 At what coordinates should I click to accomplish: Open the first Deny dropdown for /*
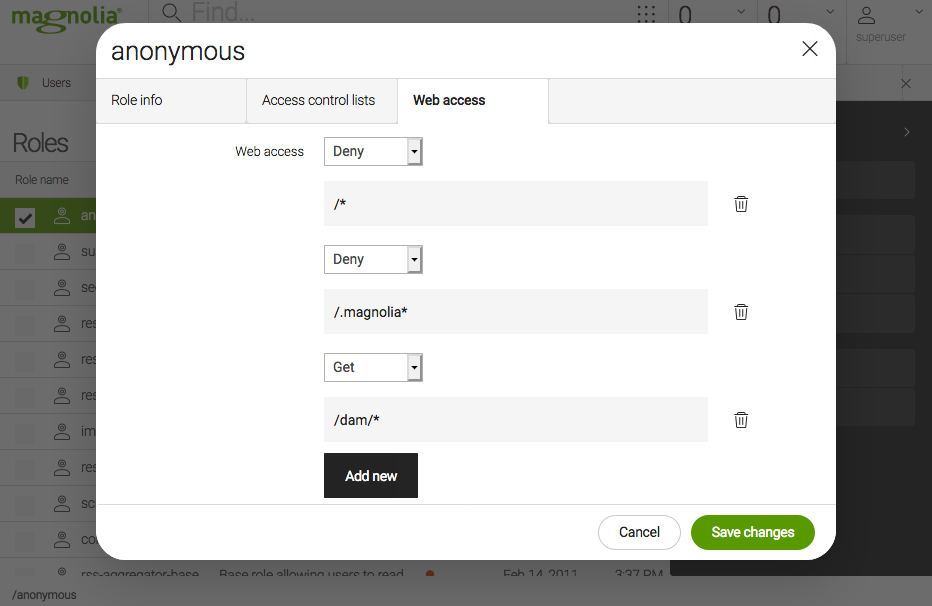click(x=373, y=152)
